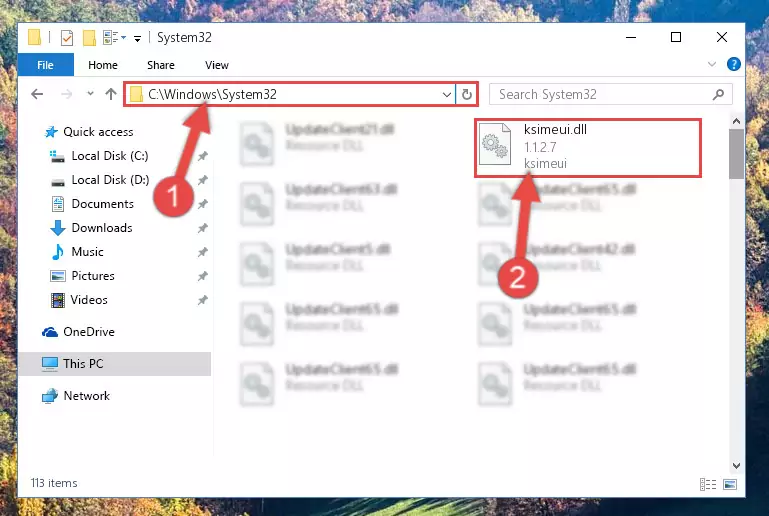Click the pin icon beside Downloads
769x516 pixels.
[x=203, y=228]
